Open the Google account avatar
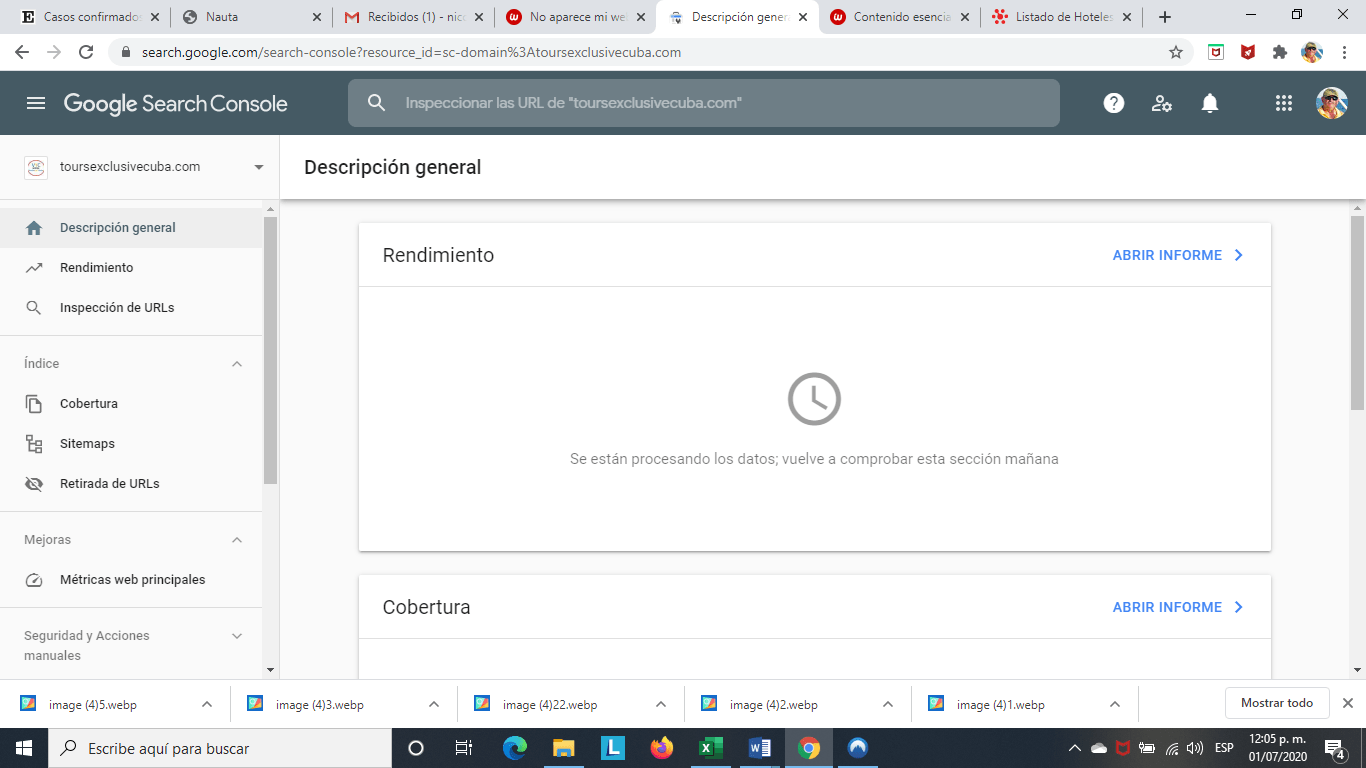Image resolution: width=1366 pixels, height=768 pixels. pos(1332,103)
